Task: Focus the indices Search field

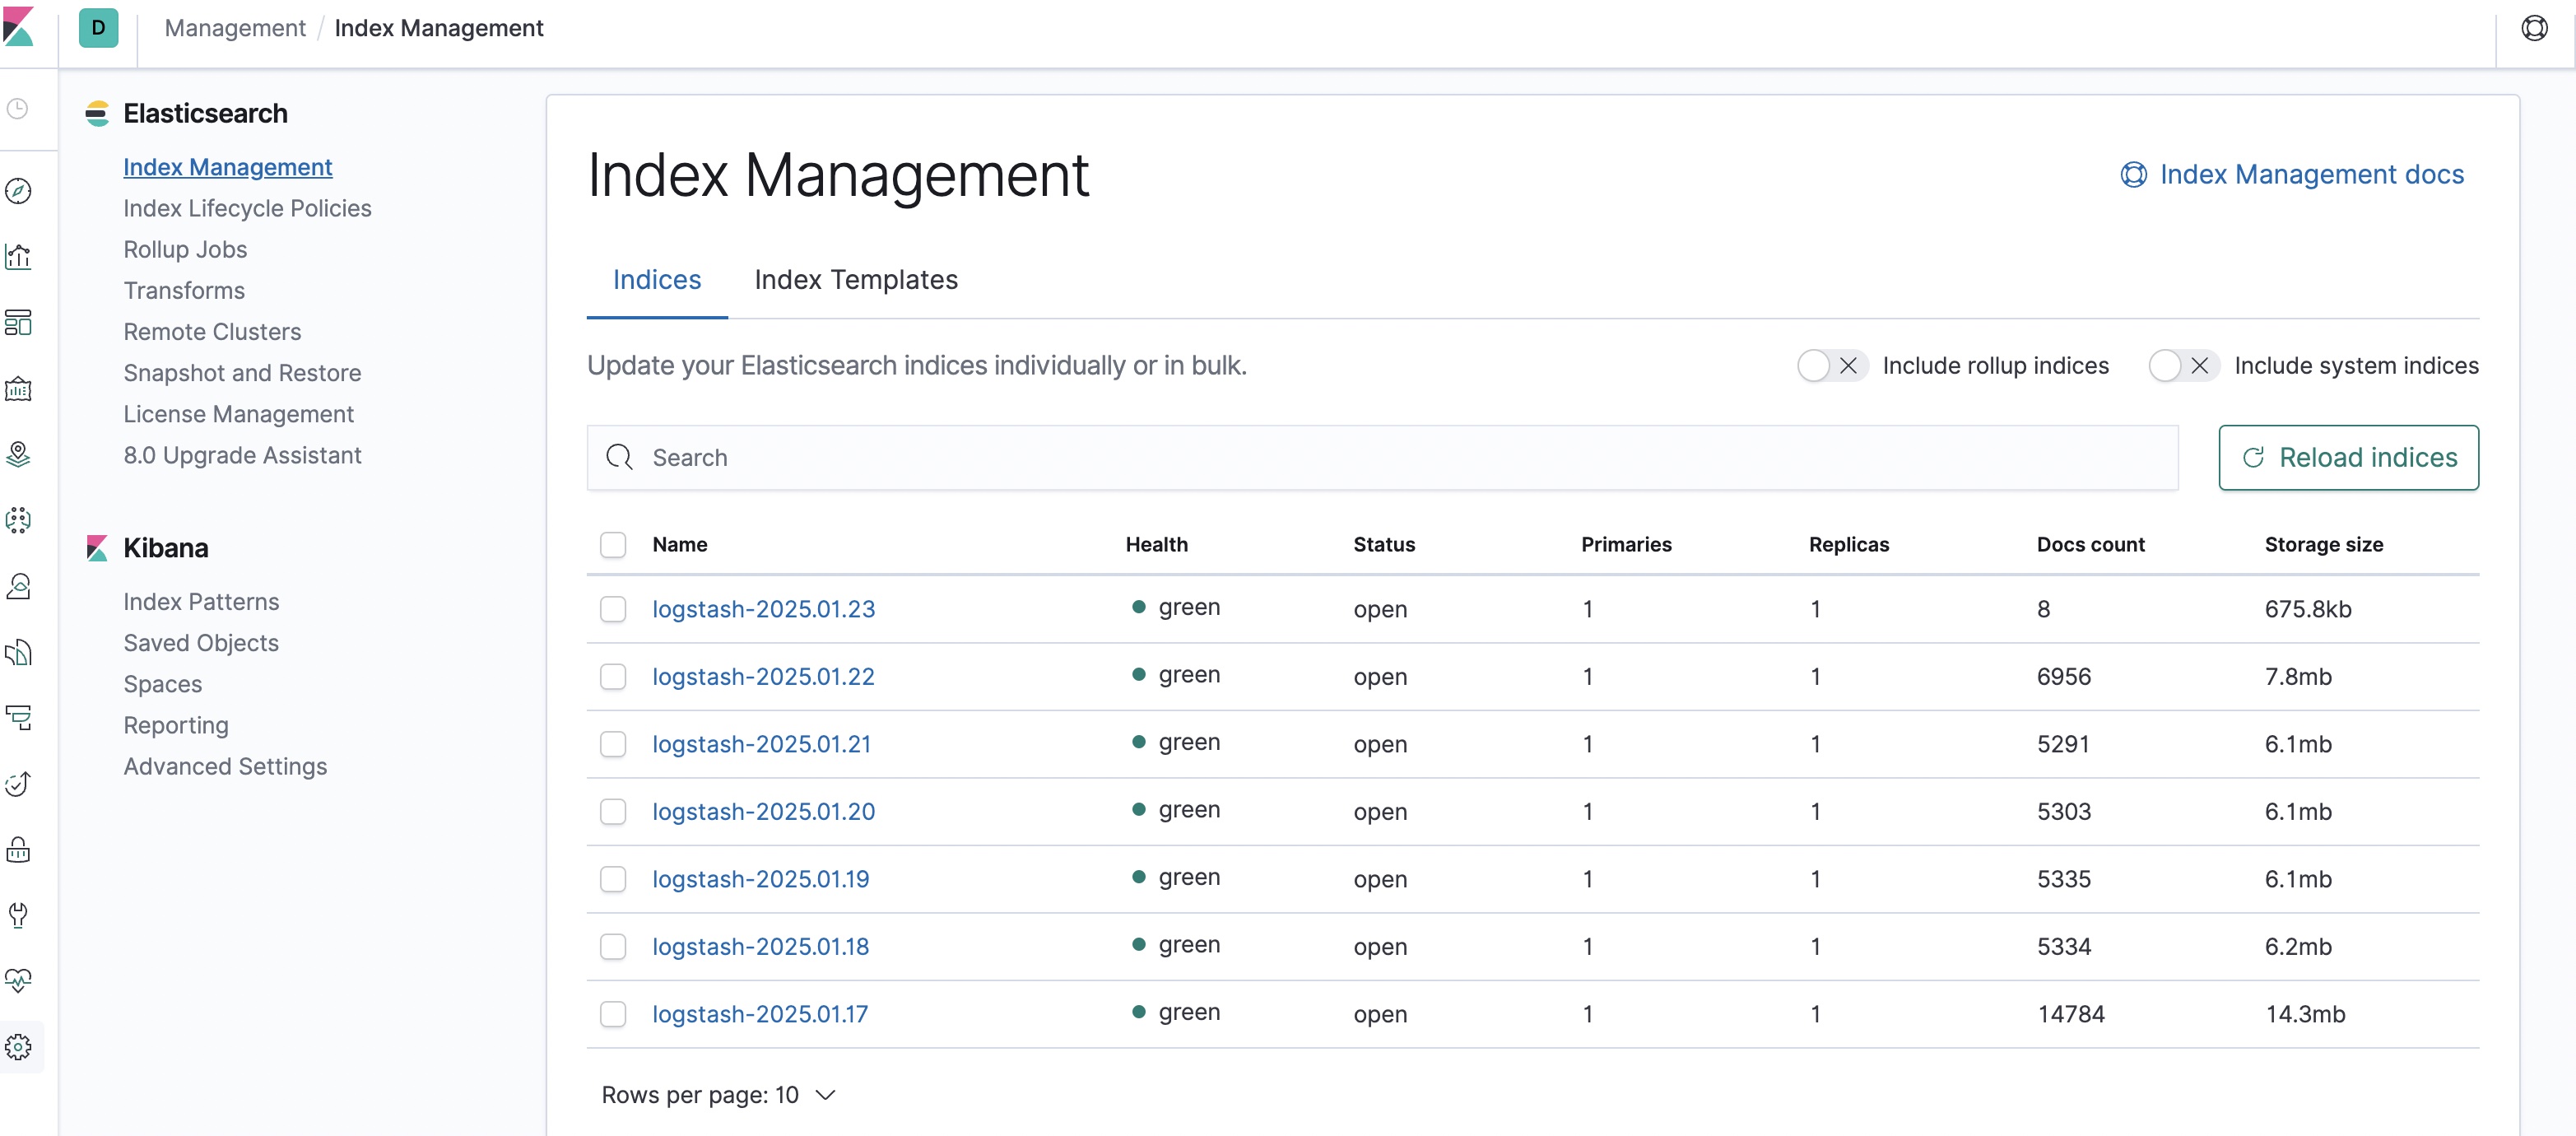Action: coord(1382,458)
